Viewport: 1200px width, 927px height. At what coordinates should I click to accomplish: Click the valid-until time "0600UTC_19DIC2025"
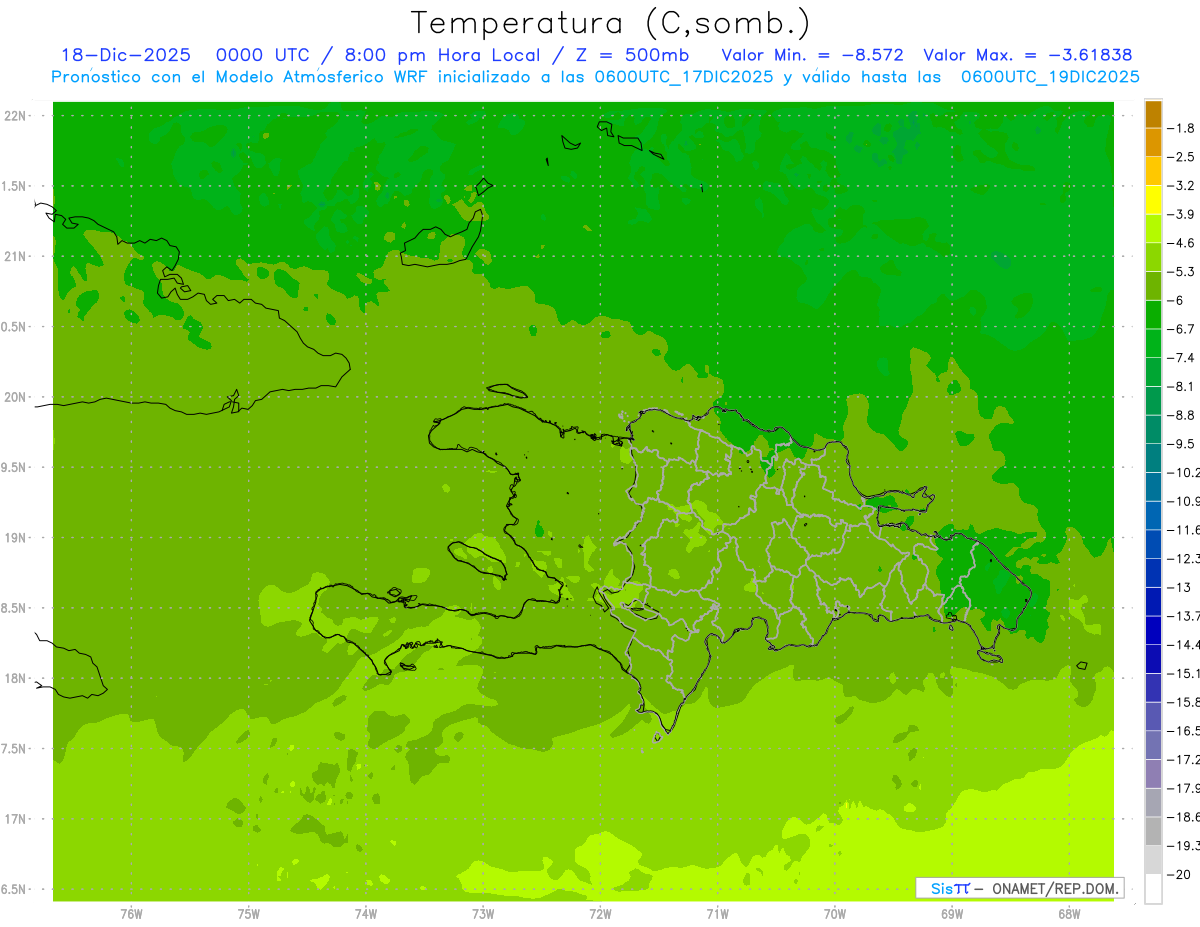1050,77
